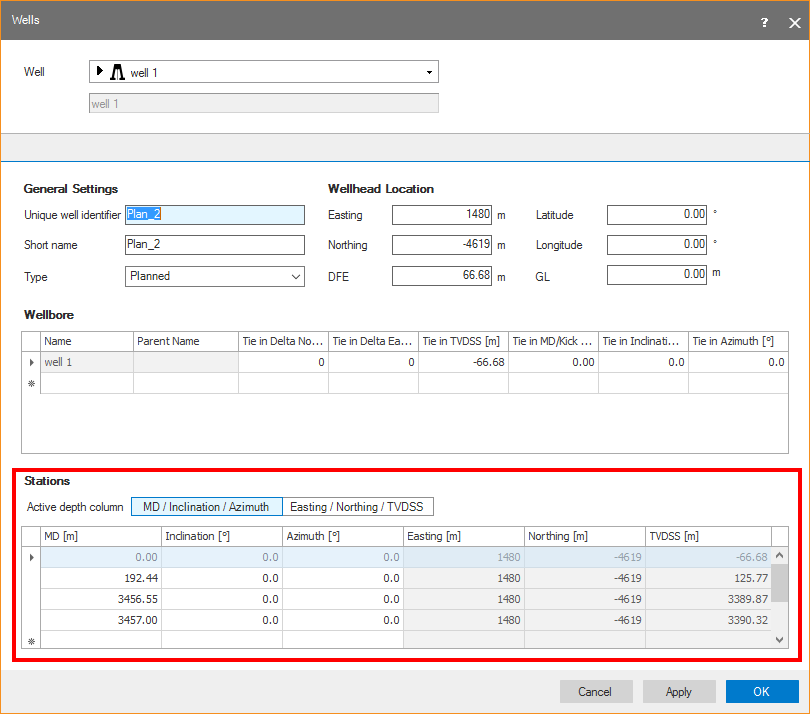
Task: Click the new row asterisk in Stations table
Action: click(31, 641)
